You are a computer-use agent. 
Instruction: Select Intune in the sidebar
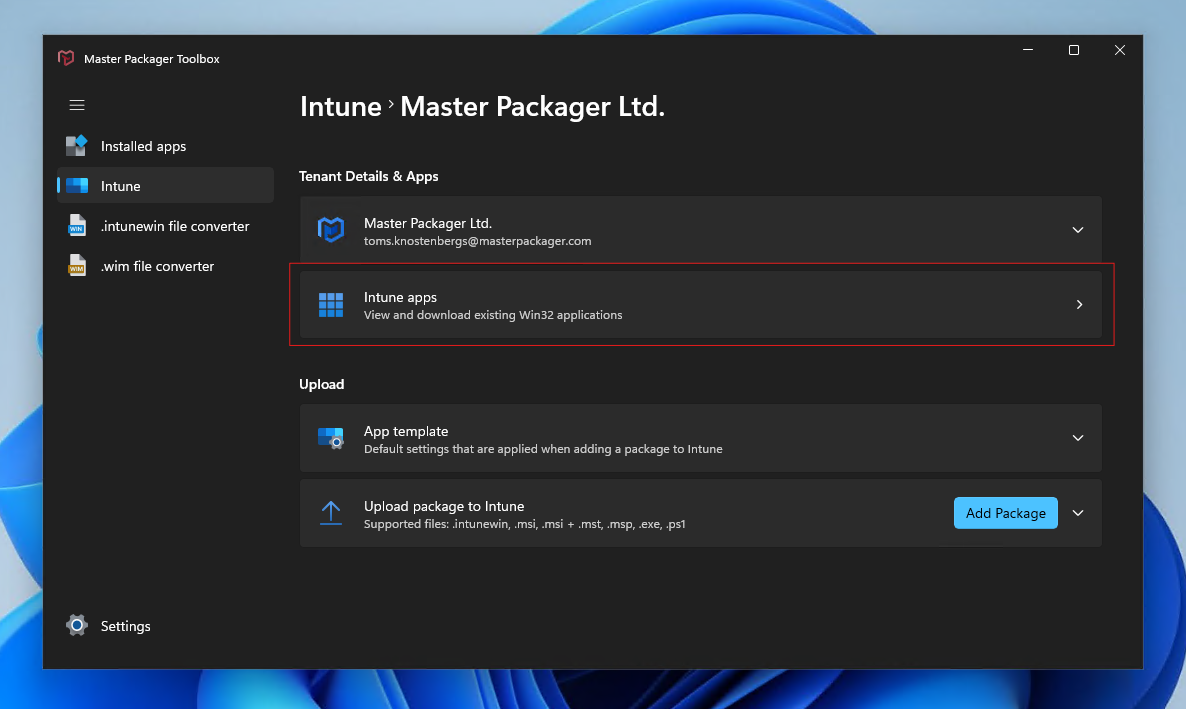click(x=166, y=185)
